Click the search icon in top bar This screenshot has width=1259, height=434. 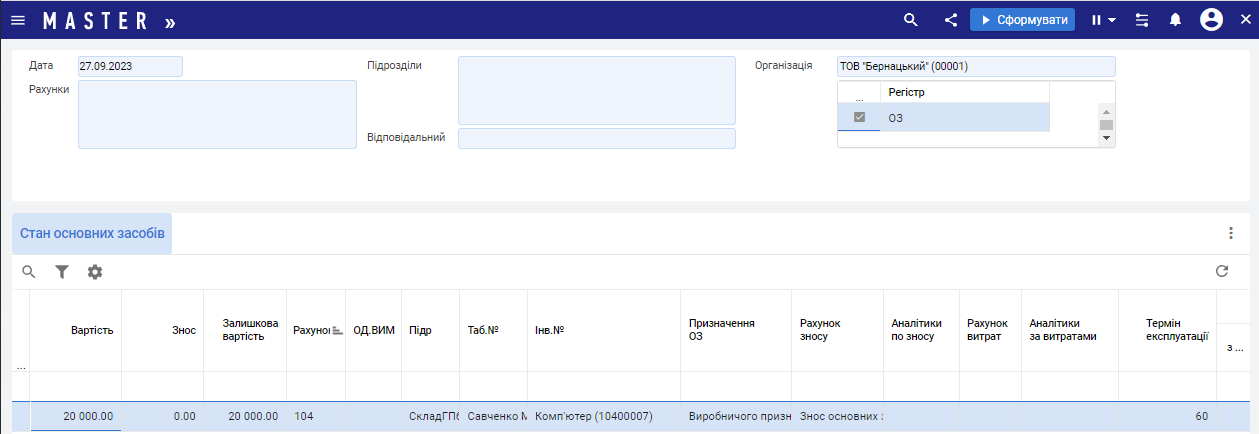tap(910, 20)
